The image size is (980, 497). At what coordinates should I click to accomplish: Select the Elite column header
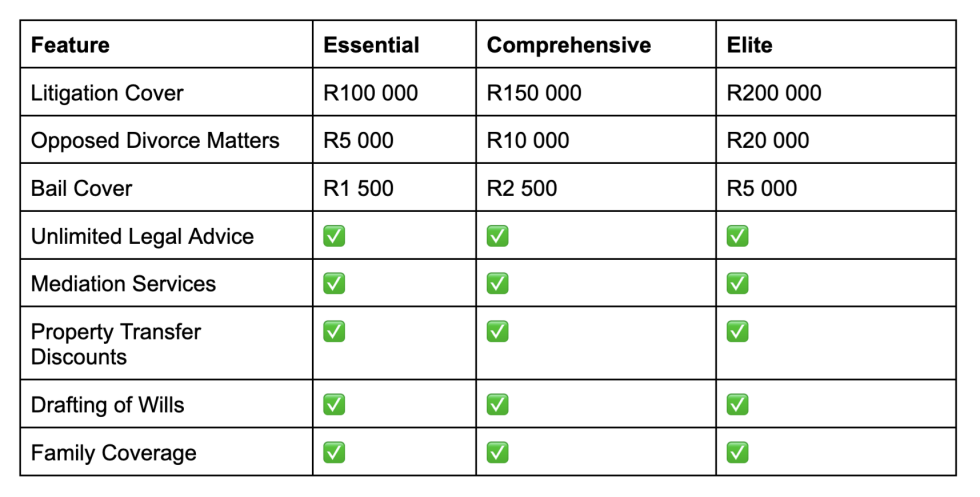click(836, 44)
